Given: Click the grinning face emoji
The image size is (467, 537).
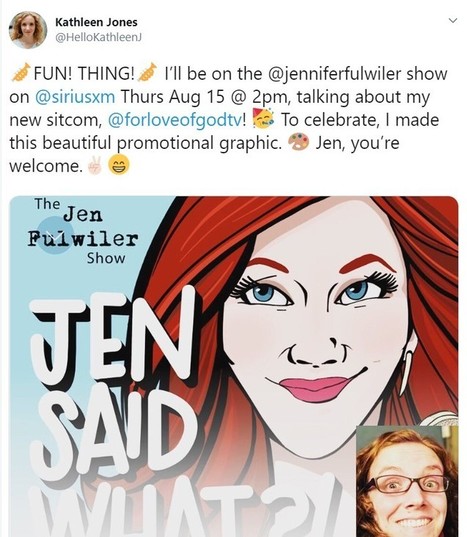Looking at the screenshot, I should (119, 166).
